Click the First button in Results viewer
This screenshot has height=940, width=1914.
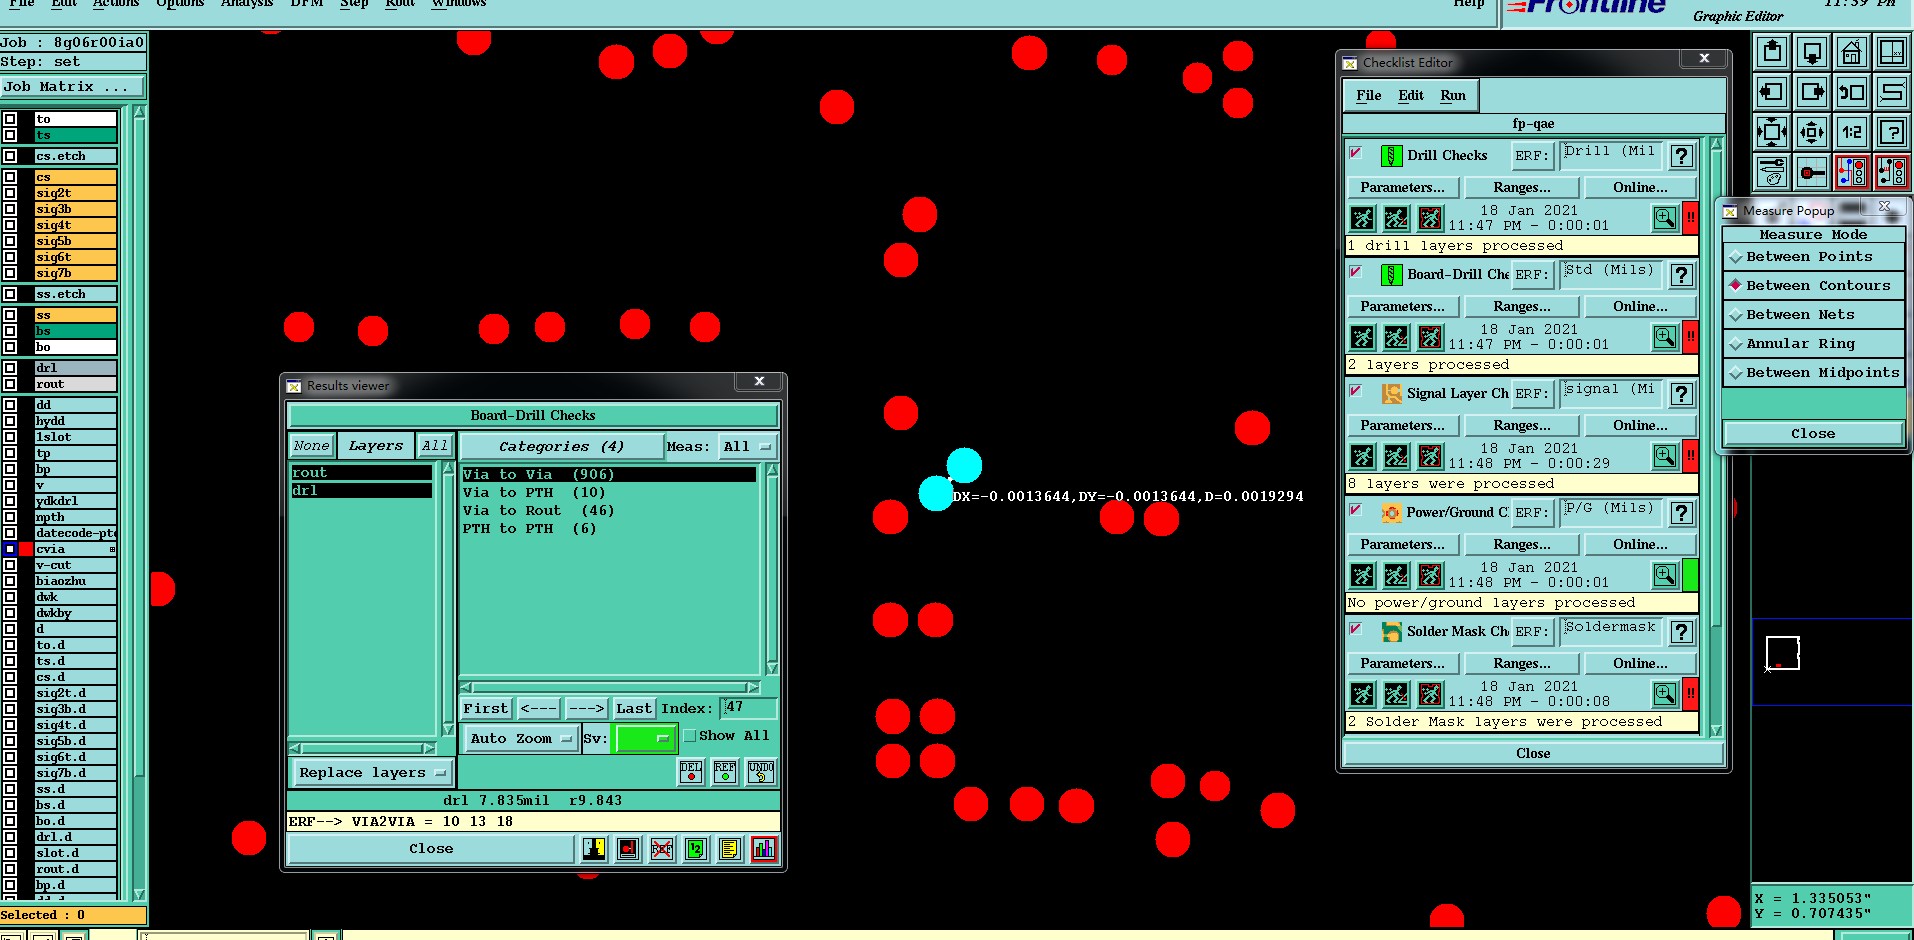(486, 708)
